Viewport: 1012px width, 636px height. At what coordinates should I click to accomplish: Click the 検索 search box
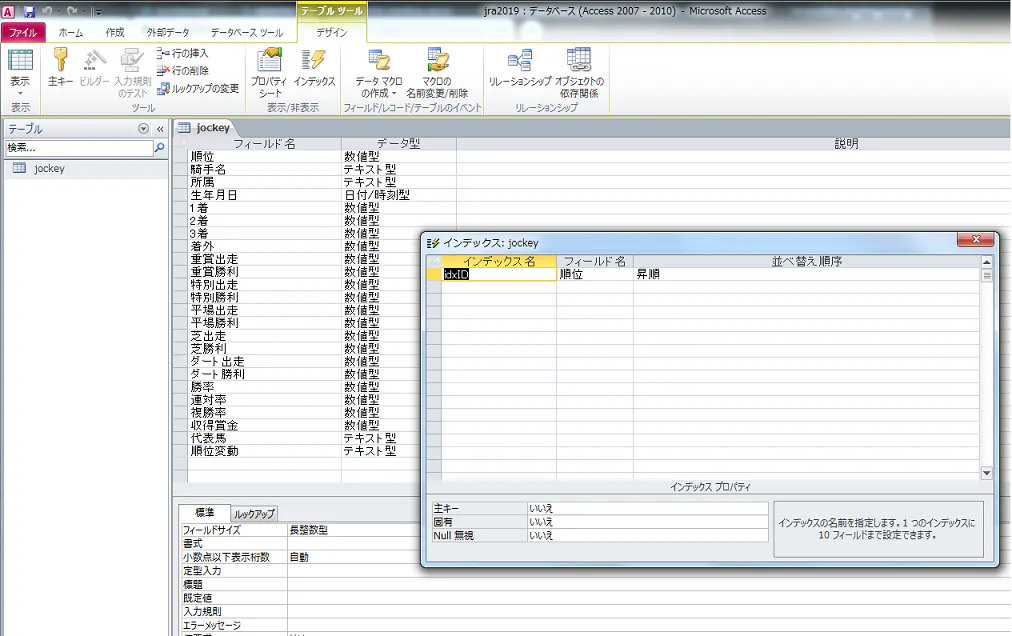(79, 148)
